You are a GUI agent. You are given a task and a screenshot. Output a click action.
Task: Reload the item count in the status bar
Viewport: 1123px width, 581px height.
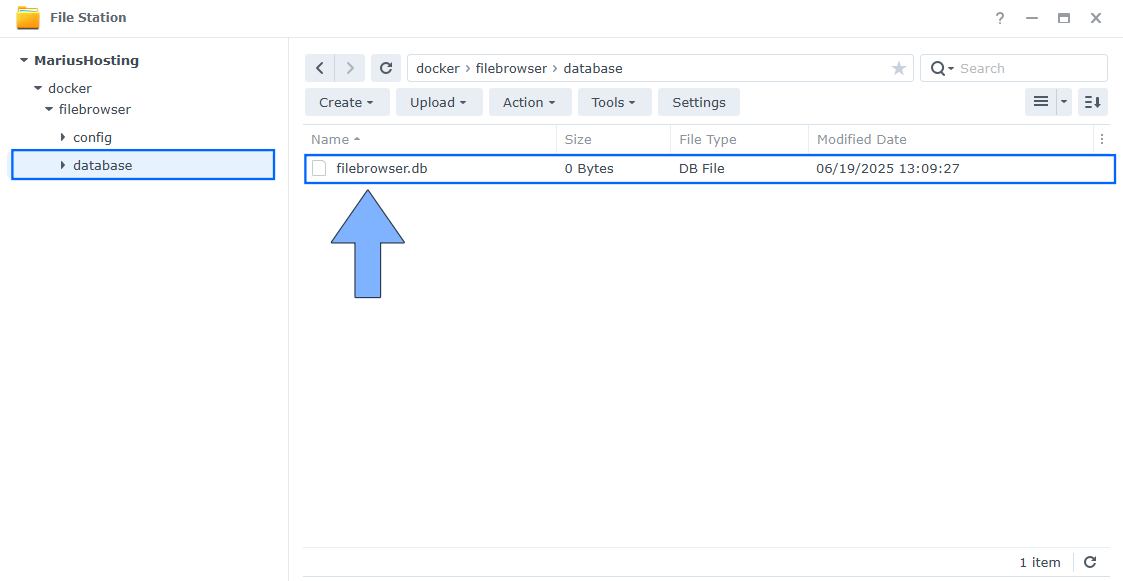tap(1090, 562)
